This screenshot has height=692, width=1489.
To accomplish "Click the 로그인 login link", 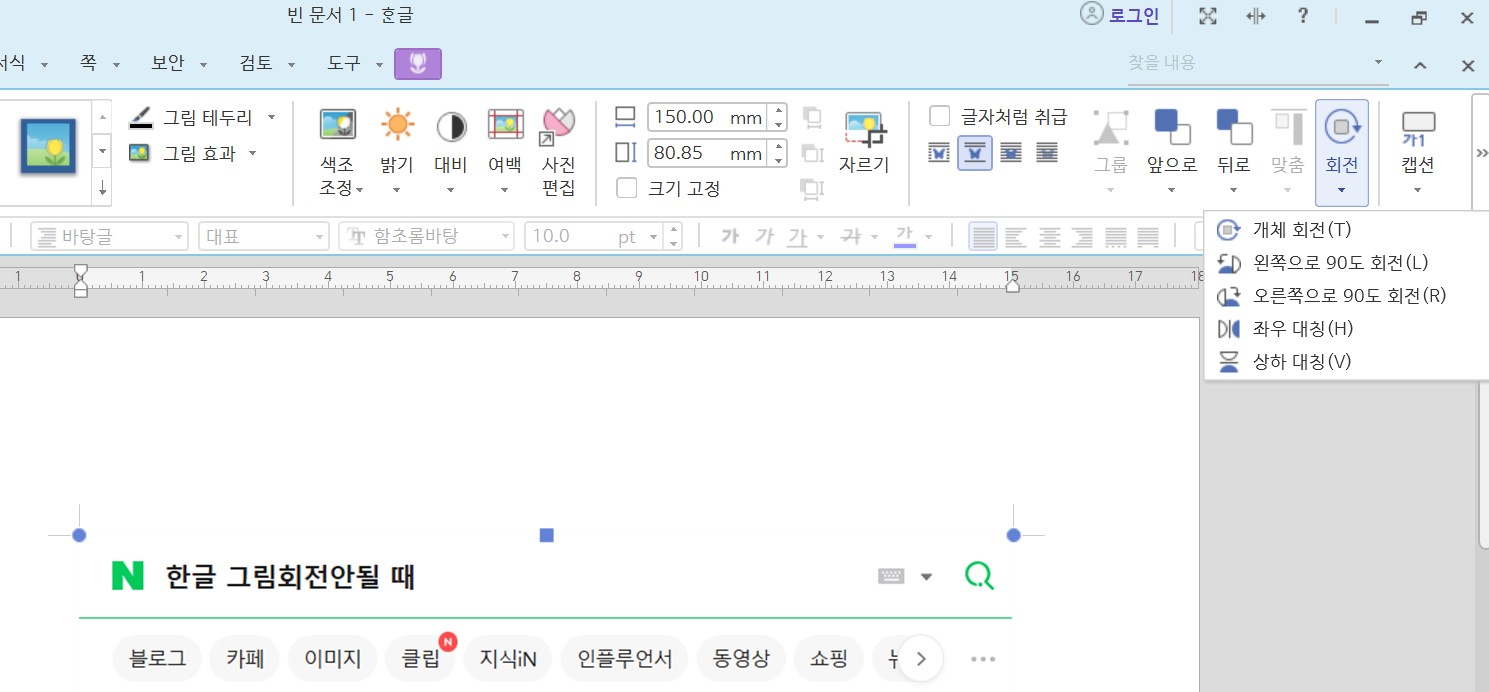I will pos(1134,15).
